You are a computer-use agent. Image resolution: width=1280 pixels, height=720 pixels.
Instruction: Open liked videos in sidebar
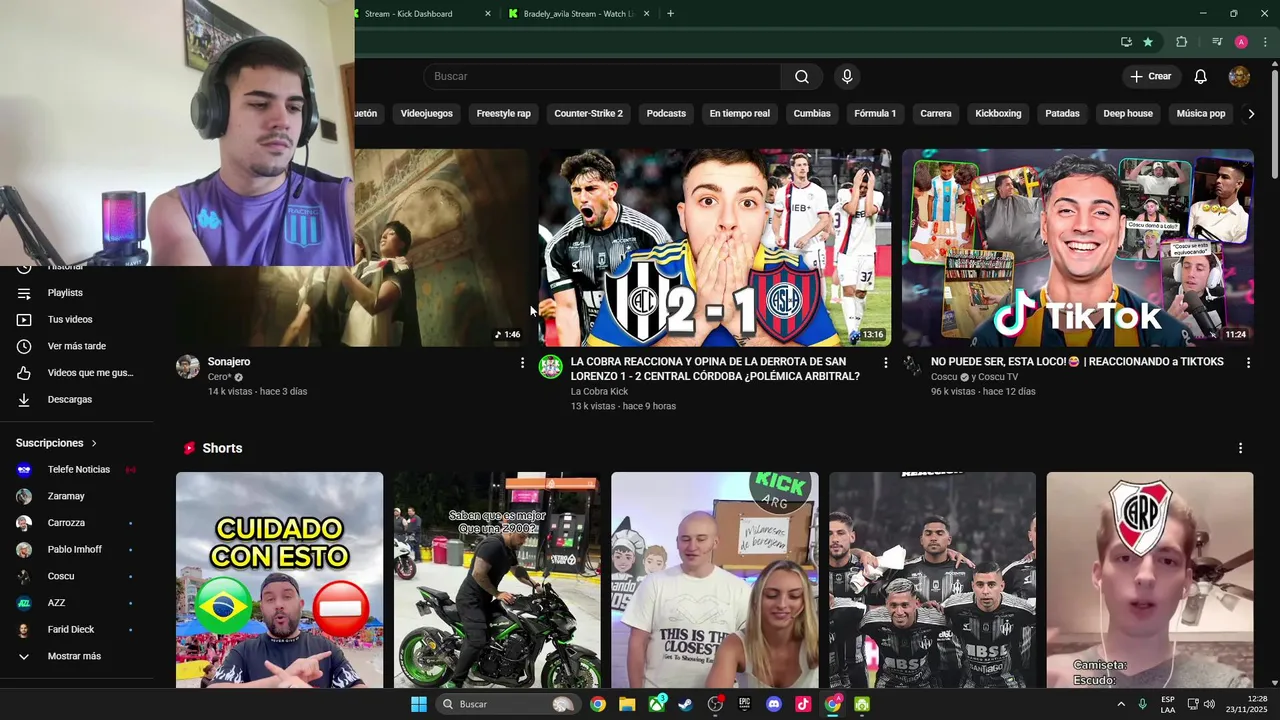(76, 373)
